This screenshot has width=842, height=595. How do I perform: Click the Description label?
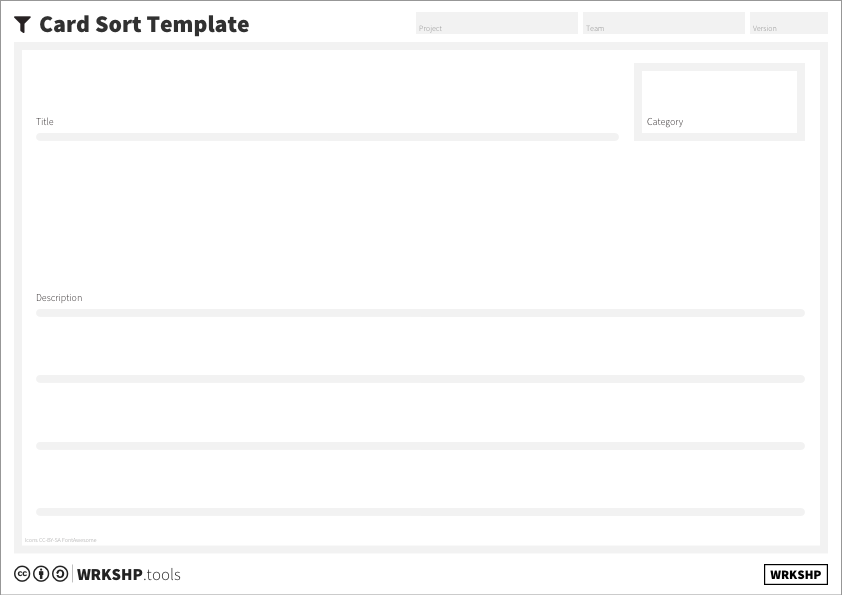(59, 298)
